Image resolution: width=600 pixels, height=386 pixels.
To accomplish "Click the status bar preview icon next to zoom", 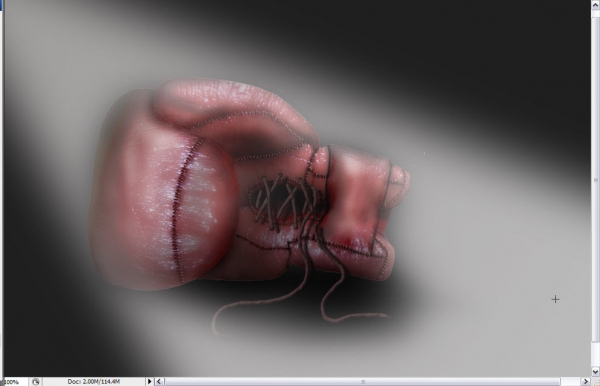I will point(36,382).
